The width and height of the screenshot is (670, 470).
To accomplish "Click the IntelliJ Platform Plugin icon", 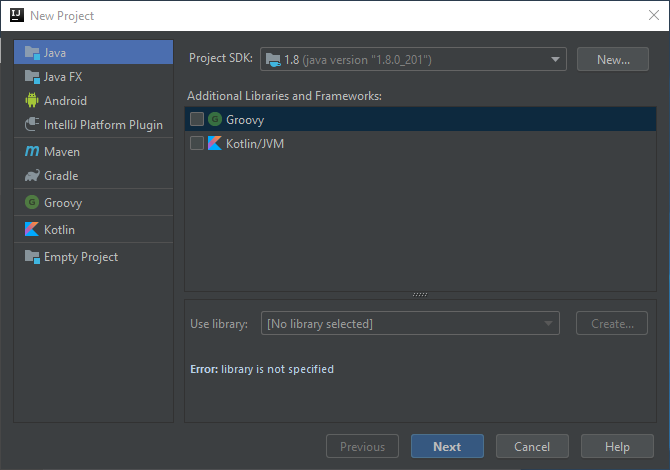I will [x=32, y=125].
